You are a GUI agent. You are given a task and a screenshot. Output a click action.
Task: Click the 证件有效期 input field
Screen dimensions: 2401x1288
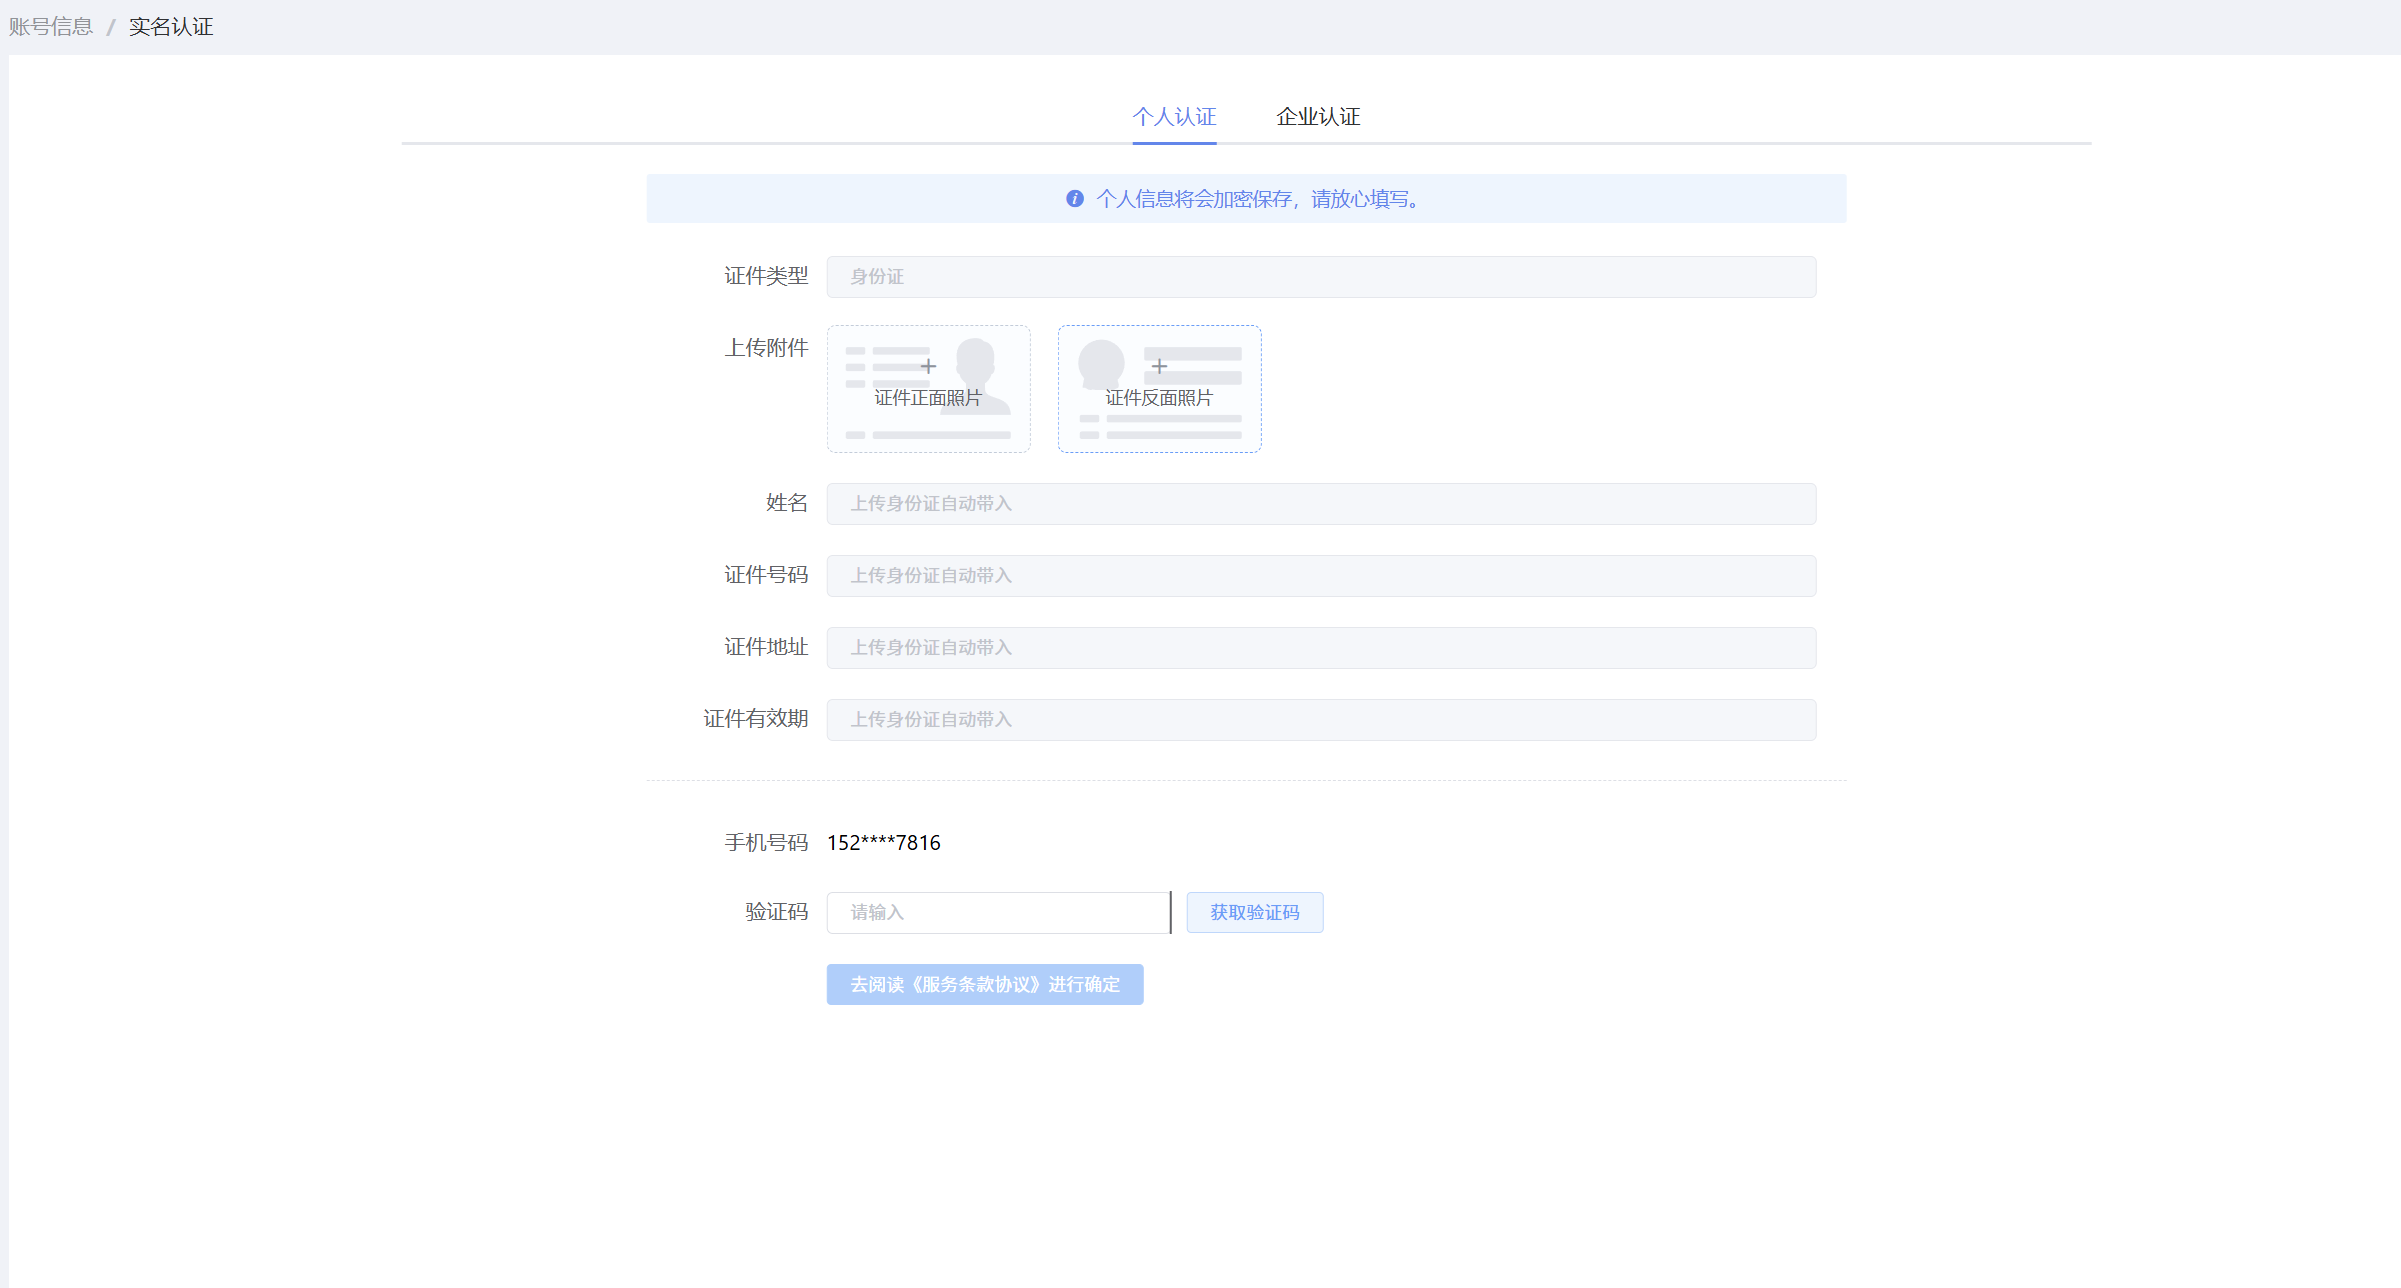pyautogui.click(x=1320, y=720)
